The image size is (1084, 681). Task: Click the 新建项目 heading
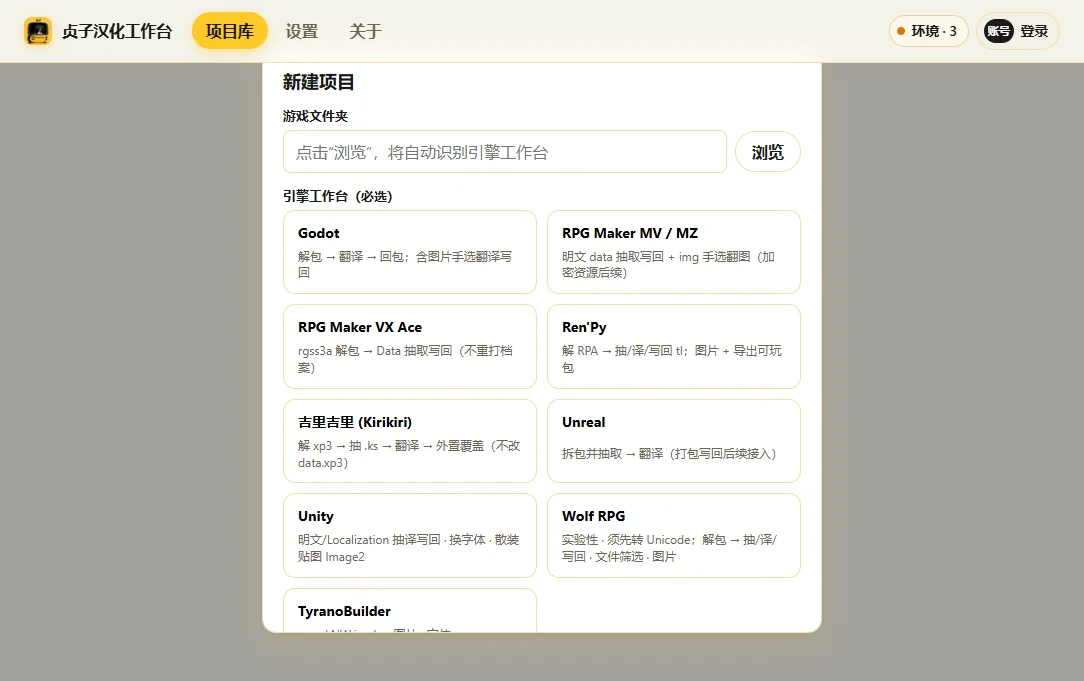coord(318,82)
